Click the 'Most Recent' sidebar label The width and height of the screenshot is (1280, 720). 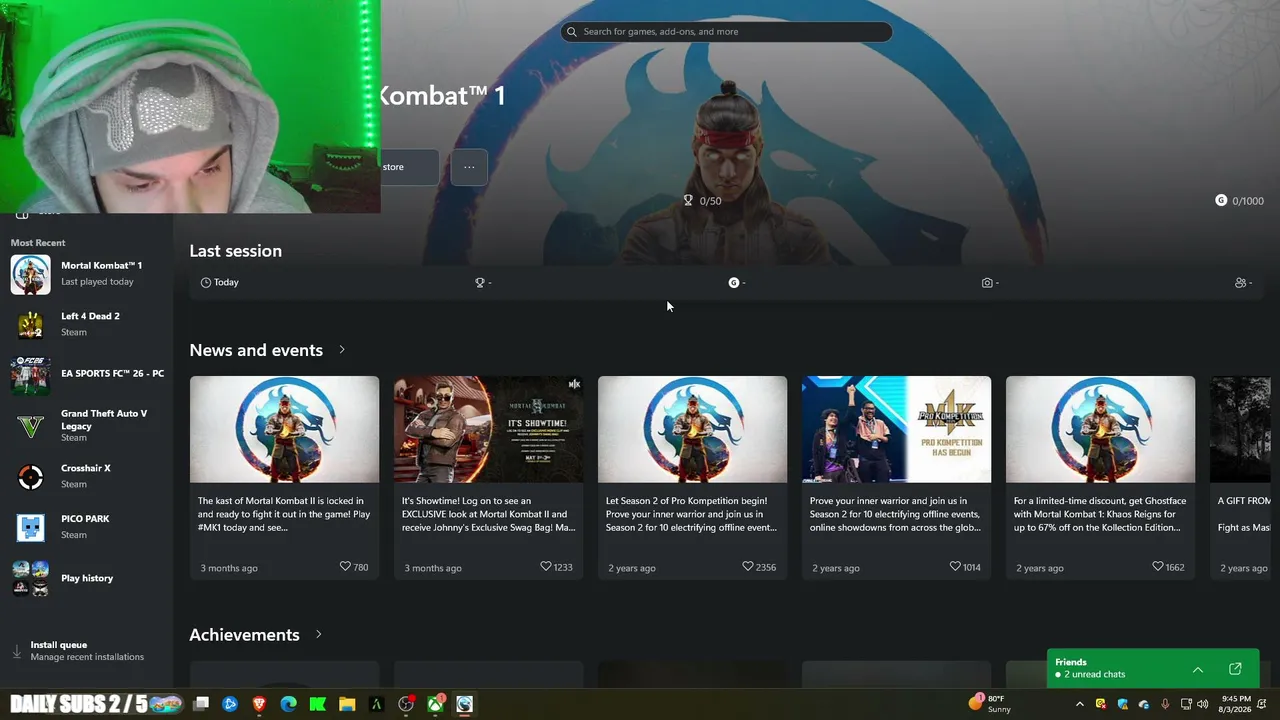point(38,243)
